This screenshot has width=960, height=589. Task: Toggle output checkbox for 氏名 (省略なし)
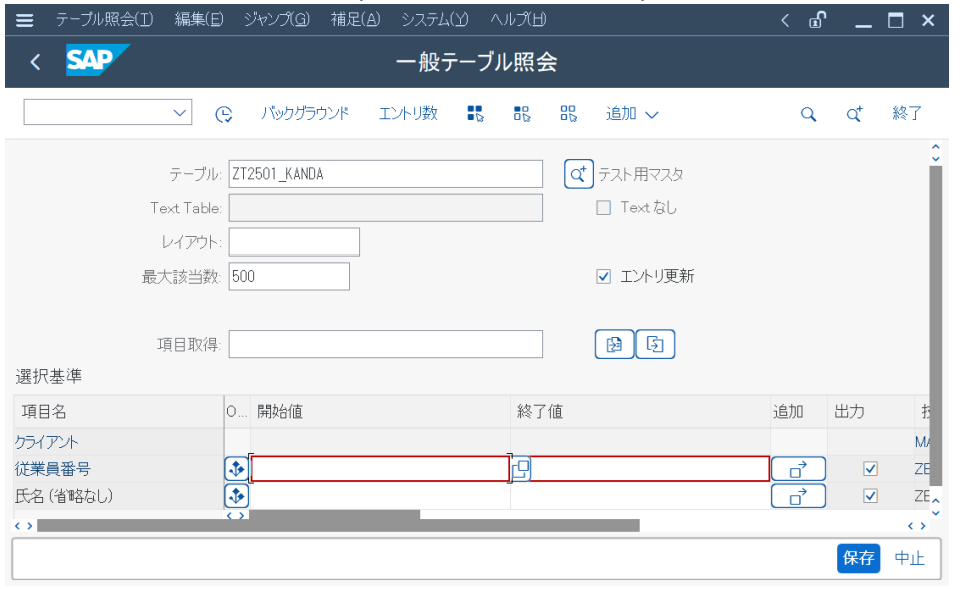tap(870, 496)
